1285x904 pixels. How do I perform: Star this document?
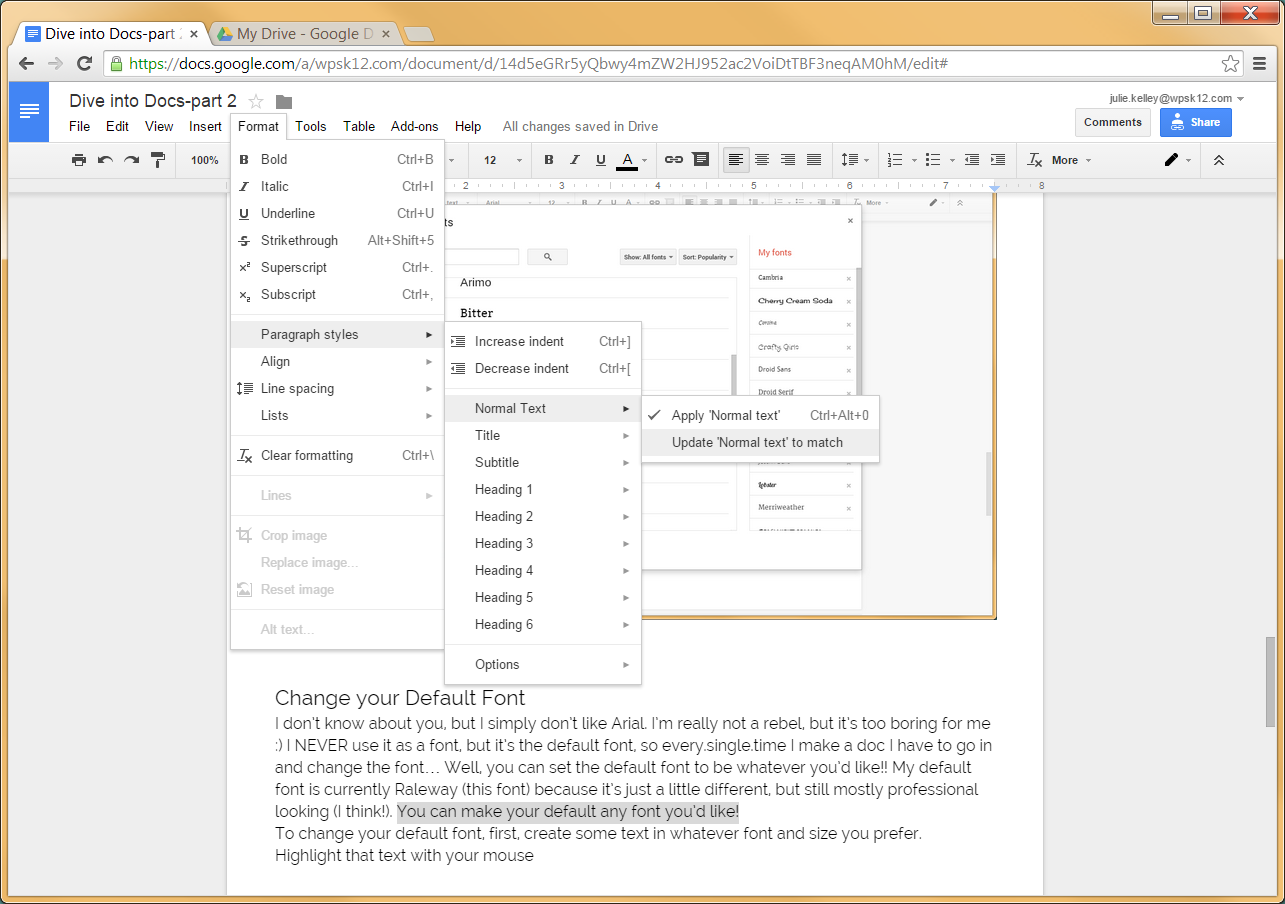[256, 101]
